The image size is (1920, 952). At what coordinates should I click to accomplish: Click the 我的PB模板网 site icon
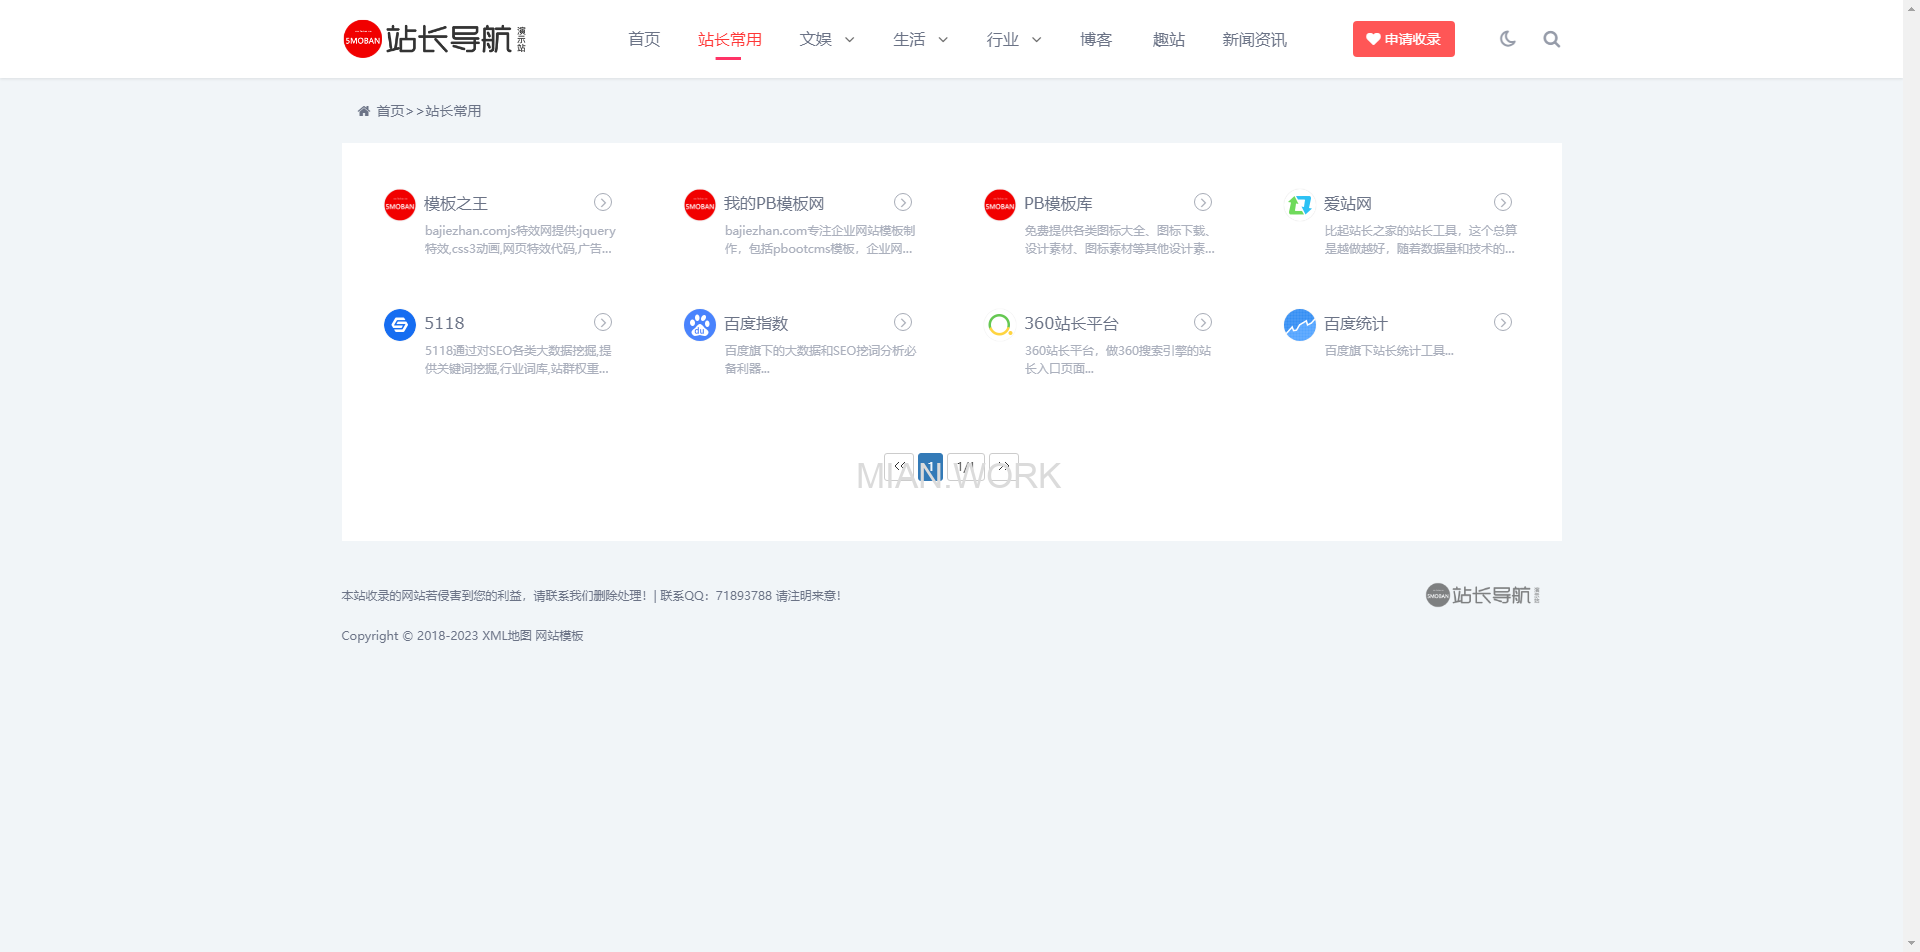point(700,205)
